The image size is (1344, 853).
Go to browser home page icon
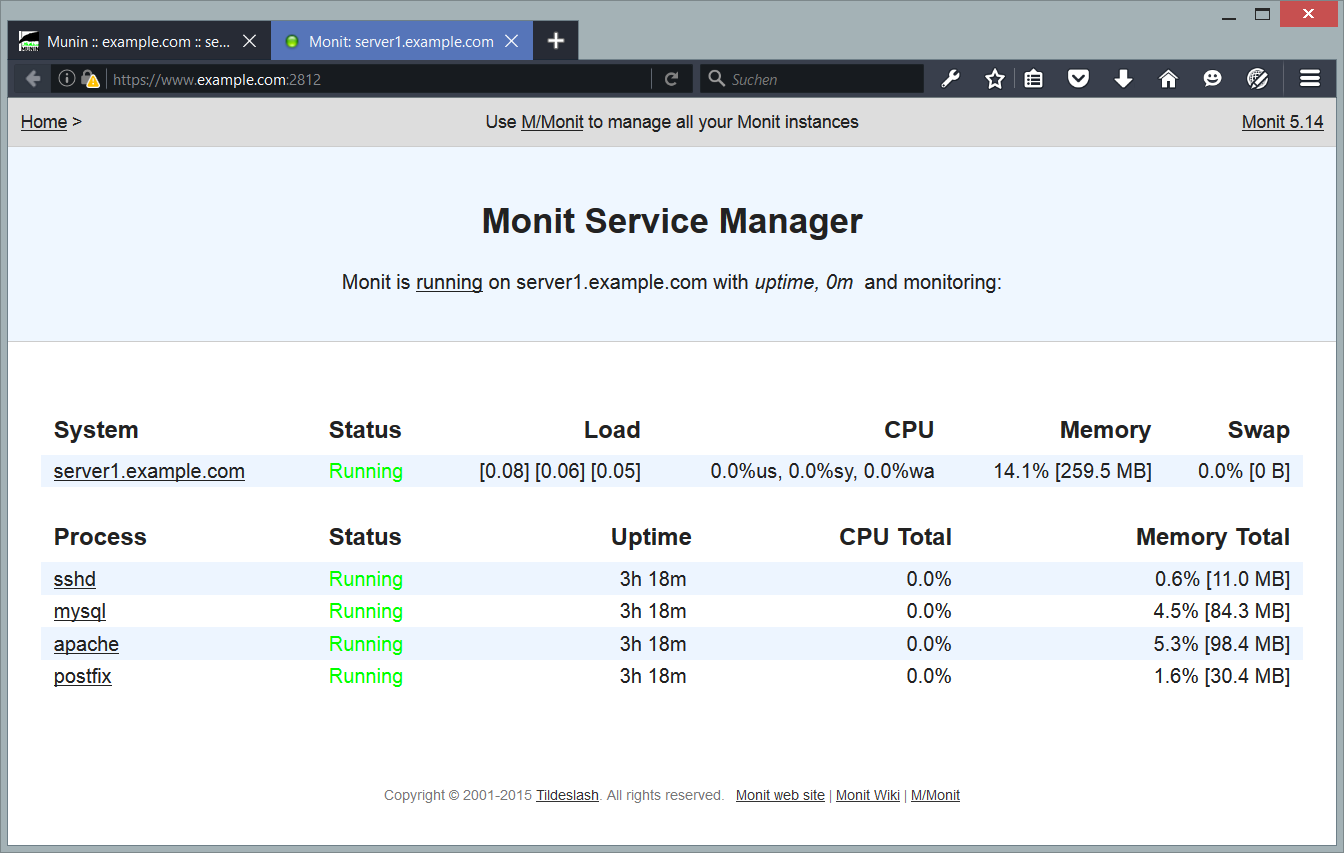[1168, 79]
